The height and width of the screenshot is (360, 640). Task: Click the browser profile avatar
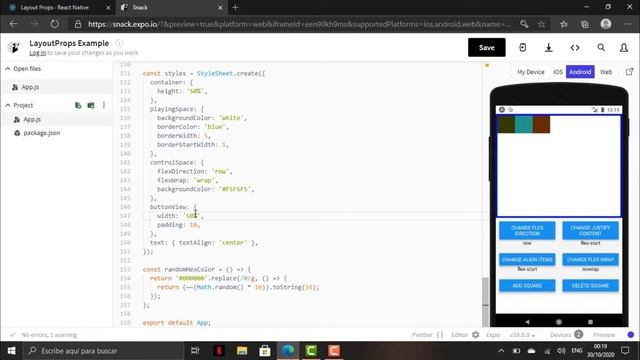(606, 24)
